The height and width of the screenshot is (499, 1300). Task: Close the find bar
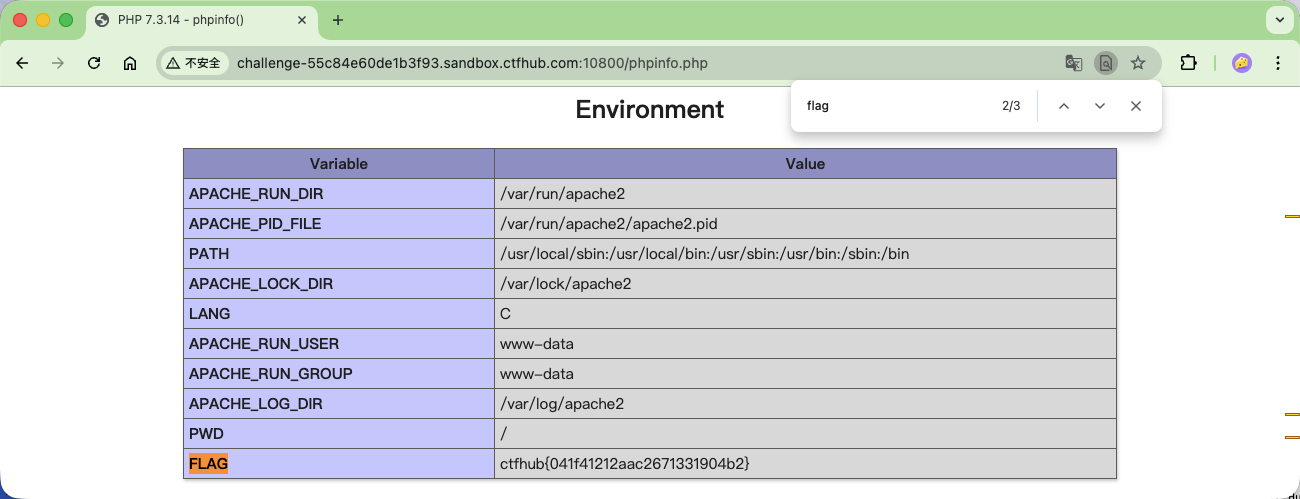coord(1136,106)
